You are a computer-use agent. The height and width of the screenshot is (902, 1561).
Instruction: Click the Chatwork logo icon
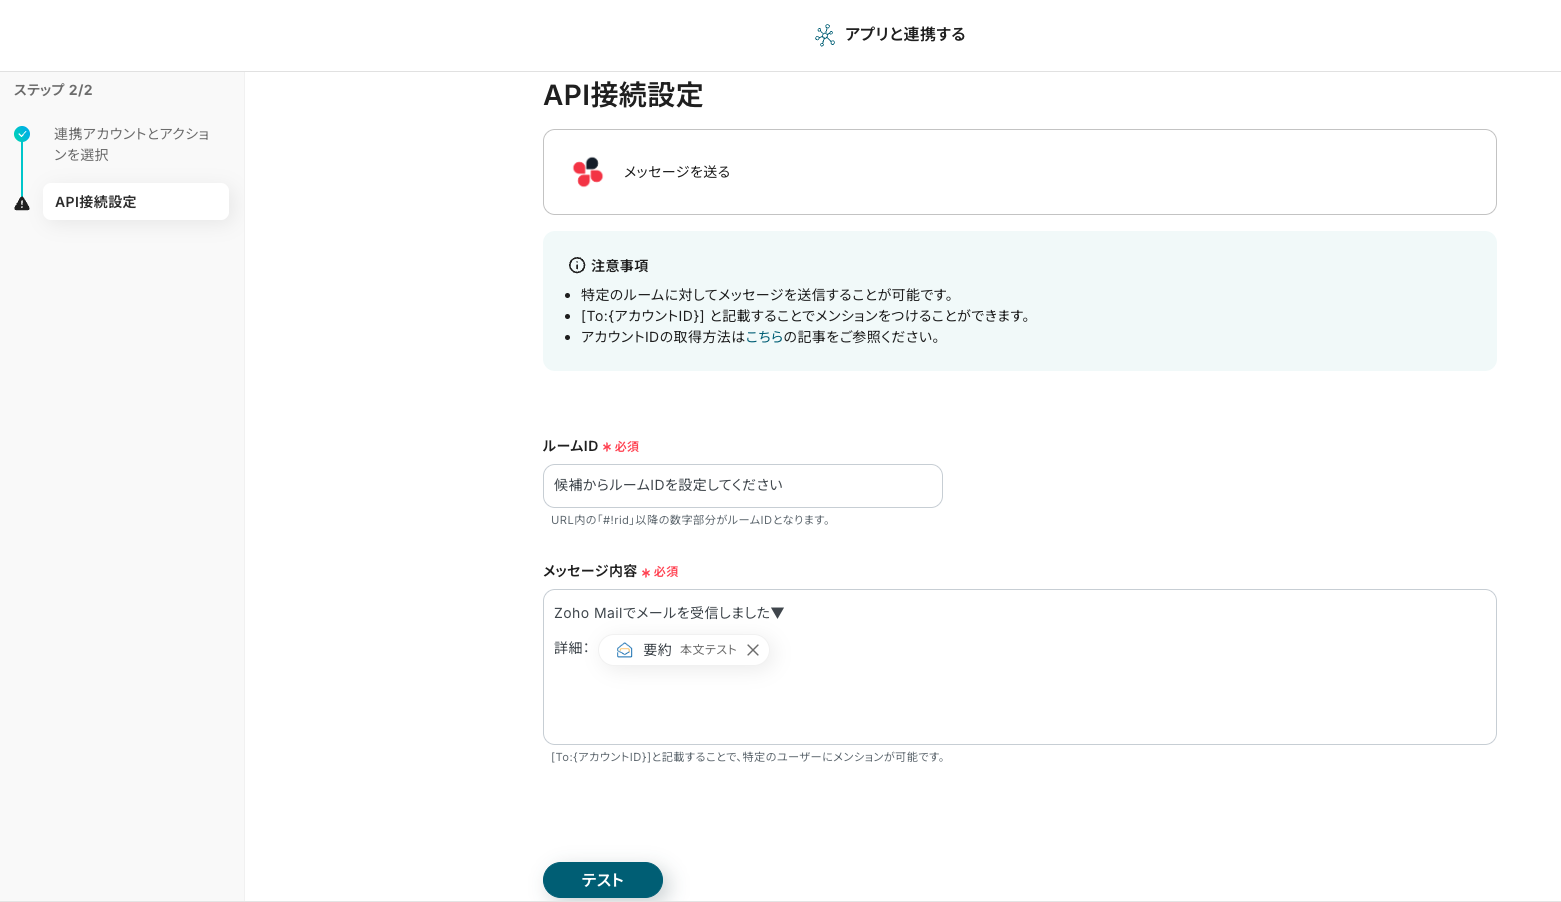(x=588, y=172)
